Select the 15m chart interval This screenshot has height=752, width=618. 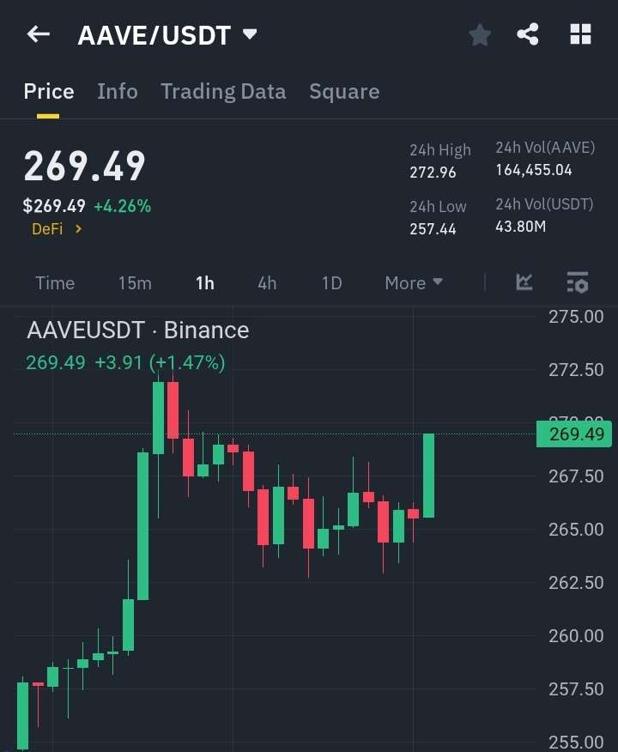tap(135, 283)
